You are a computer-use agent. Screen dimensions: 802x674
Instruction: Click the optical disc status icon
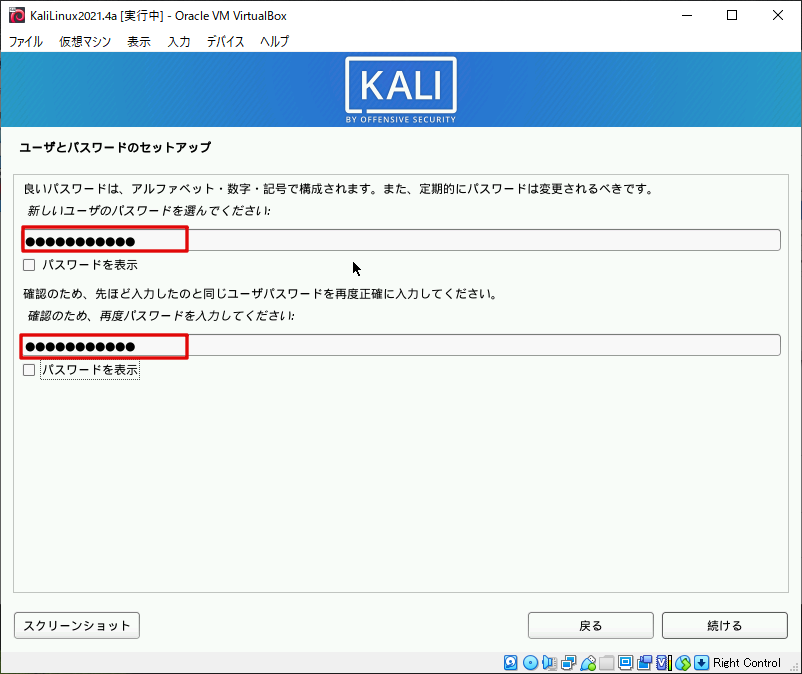(530, 663)
